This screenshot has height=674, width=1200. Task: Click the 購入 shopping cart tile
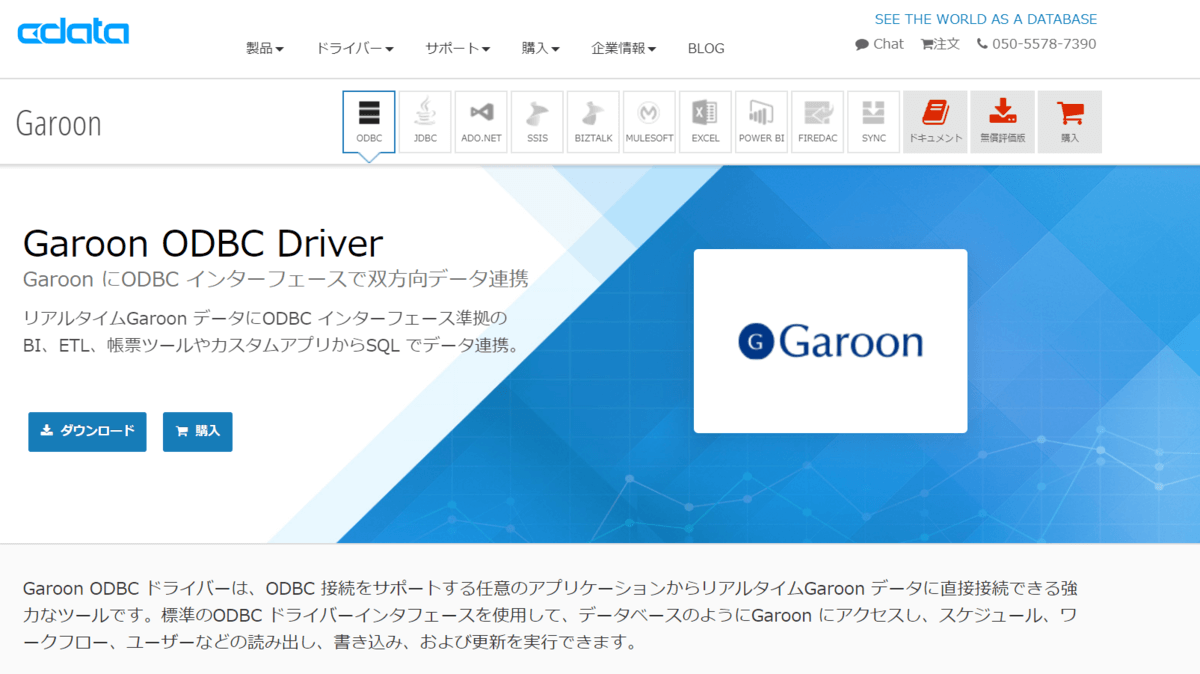point(1070,121)
